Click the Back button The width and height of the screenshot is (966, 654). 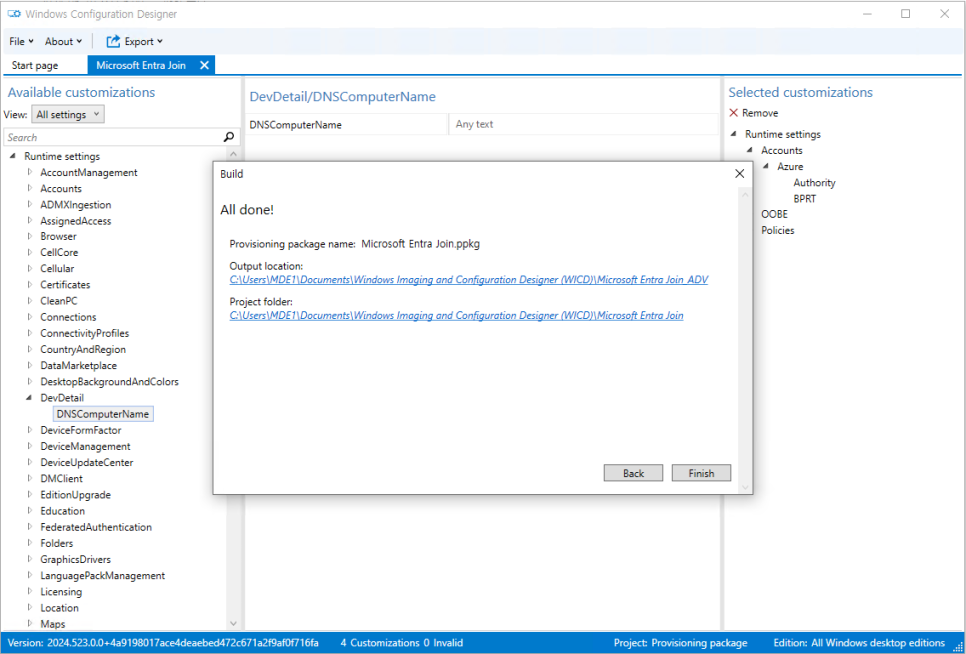coord(633,473)
